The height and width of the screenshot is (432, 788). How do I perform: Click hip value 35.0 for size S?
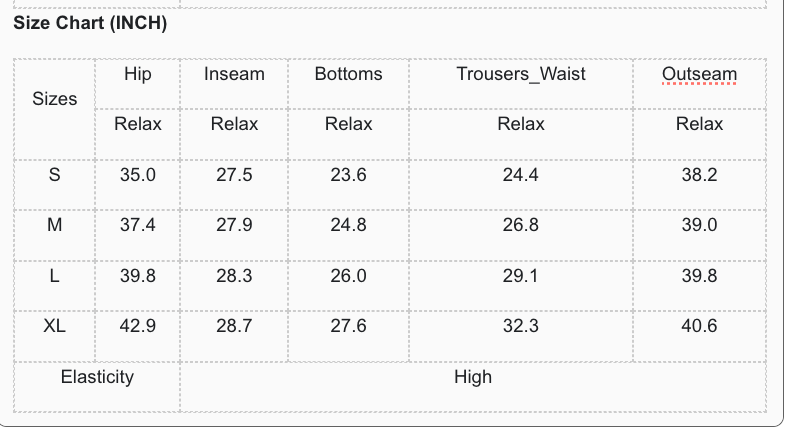click(138, 175)
